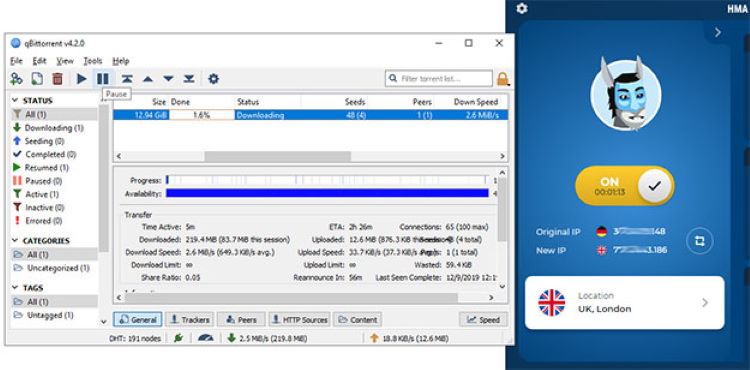Open qBittorrent options gear icon
Screen dimensions: 750x370
point(214,79)
